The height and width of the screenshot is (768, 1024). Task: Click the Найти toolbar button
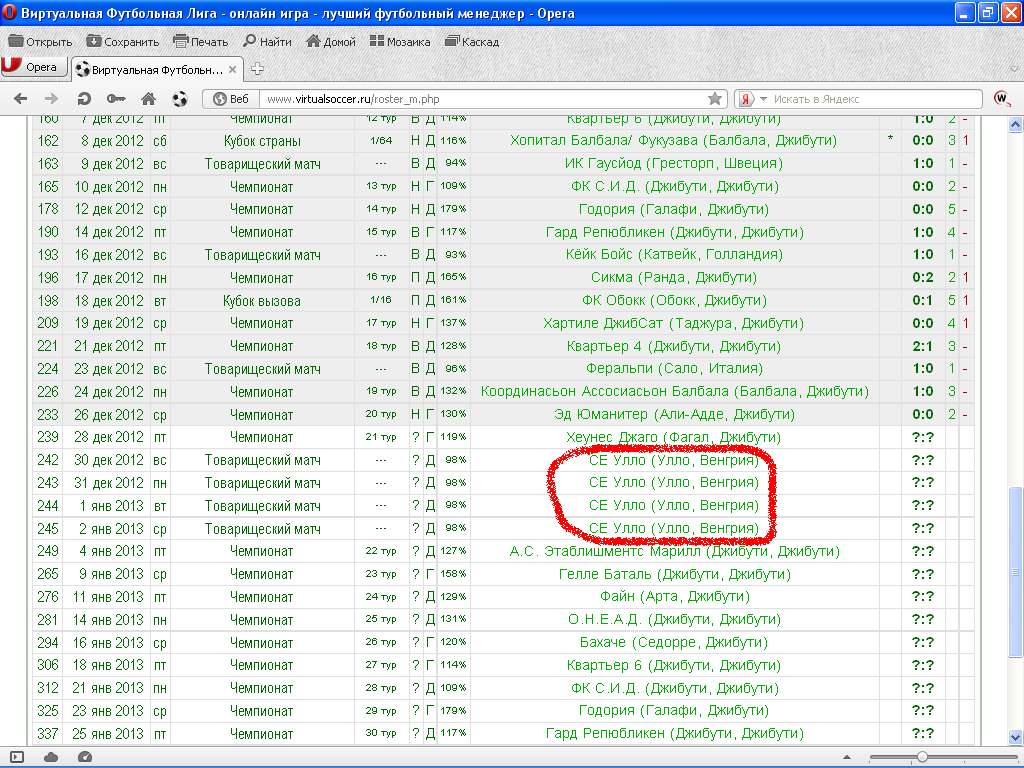point(267,42)
